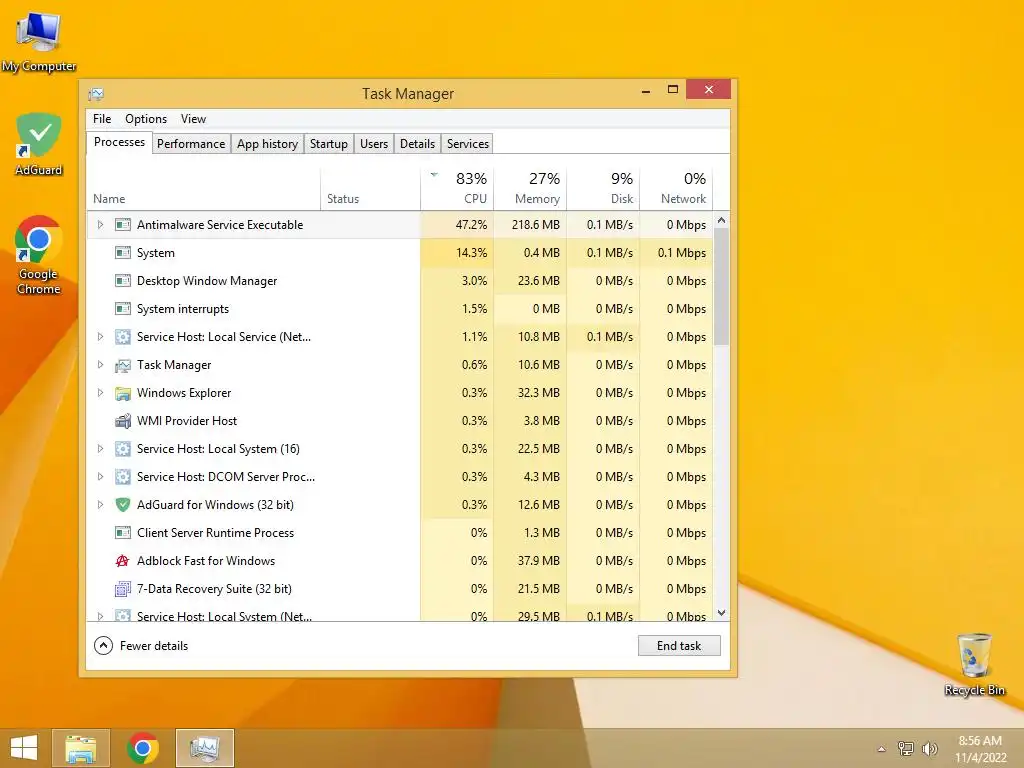The width and height of the screenshot is (1024, 768).
Task: Expand the Task Manager process group
Action: click(x=101, y=365)
